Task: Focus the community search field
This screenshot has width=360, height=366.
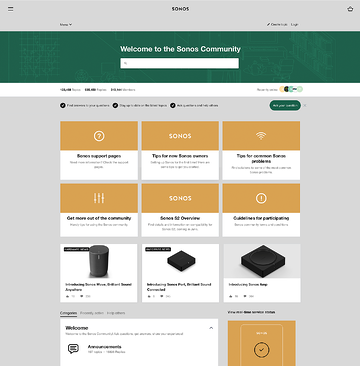Action: 180,63
